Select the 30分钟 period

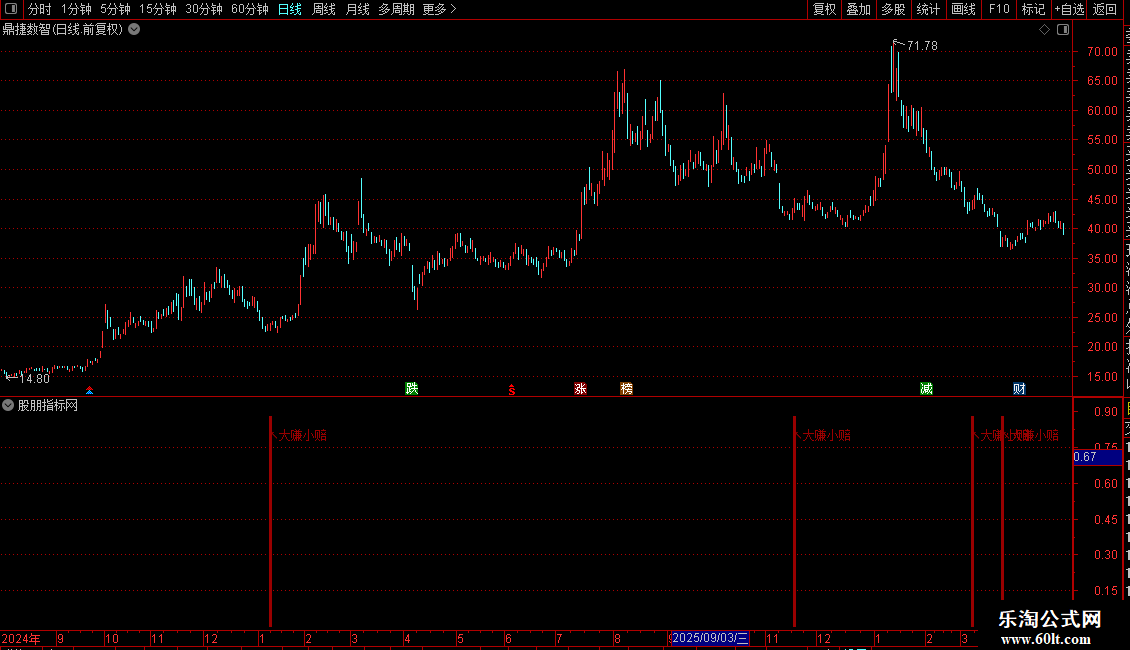204,9
